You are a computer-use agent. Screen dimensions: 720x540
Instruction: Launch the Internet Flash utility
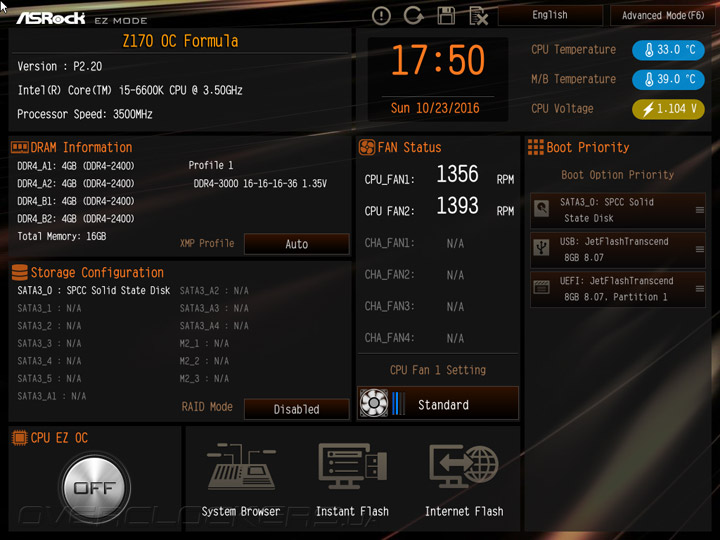tap(464, 480)
